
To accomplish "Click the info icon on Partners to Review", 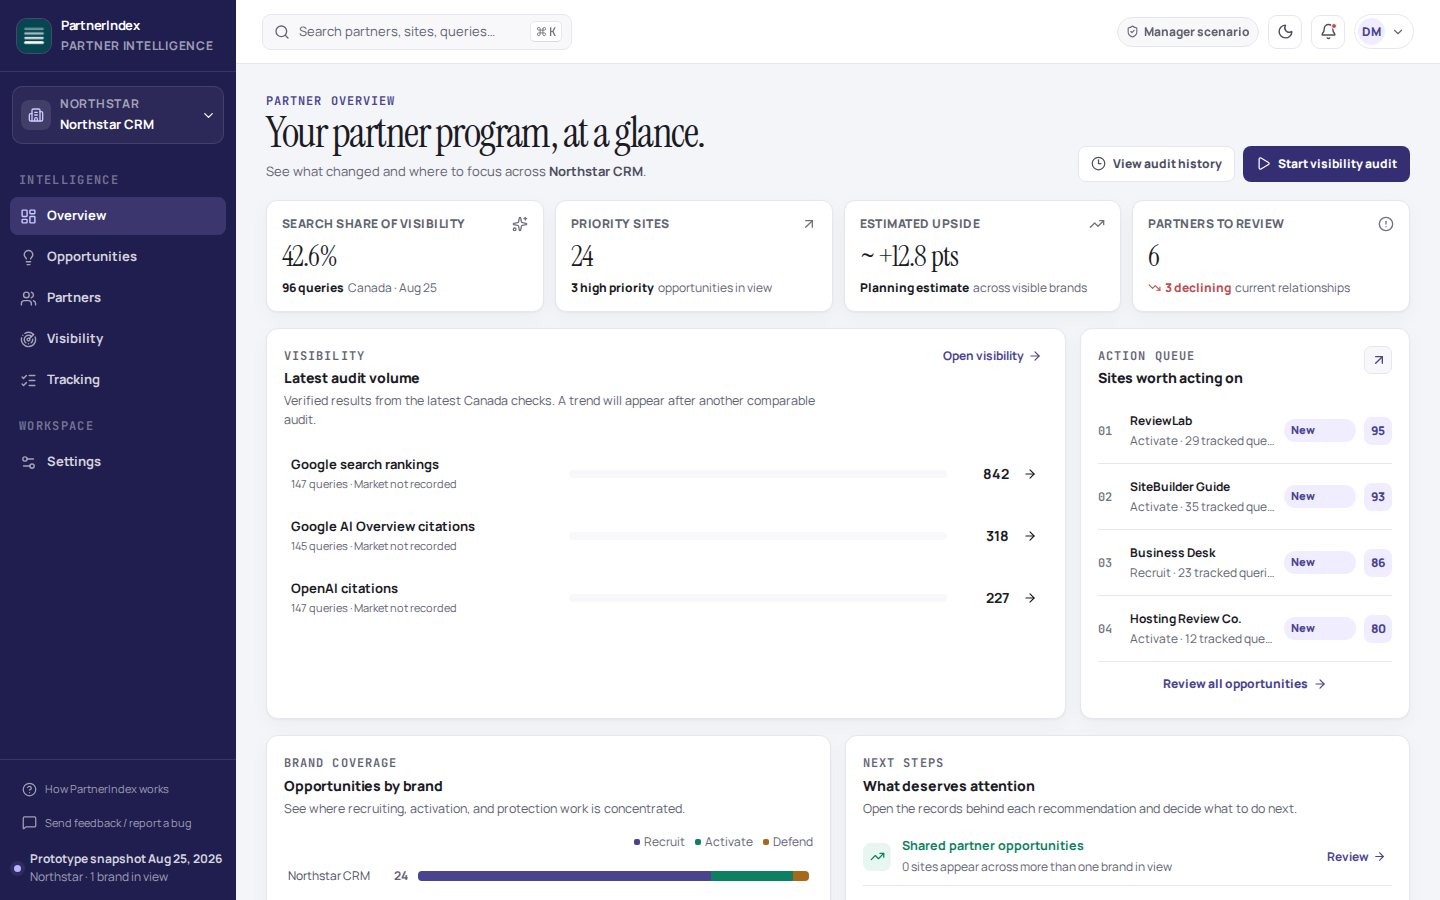I will 1386,224.
